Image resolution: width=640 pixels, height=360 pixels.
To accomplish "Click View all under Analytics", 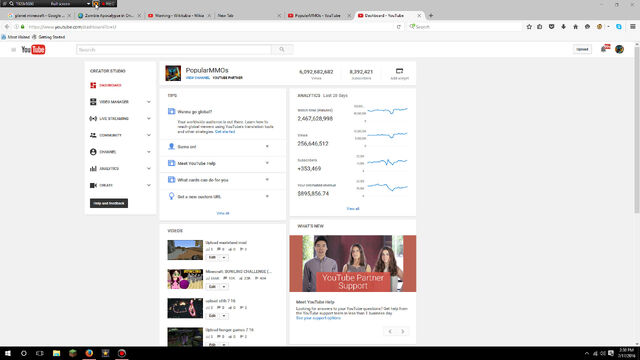I will (x=353, y=209).
